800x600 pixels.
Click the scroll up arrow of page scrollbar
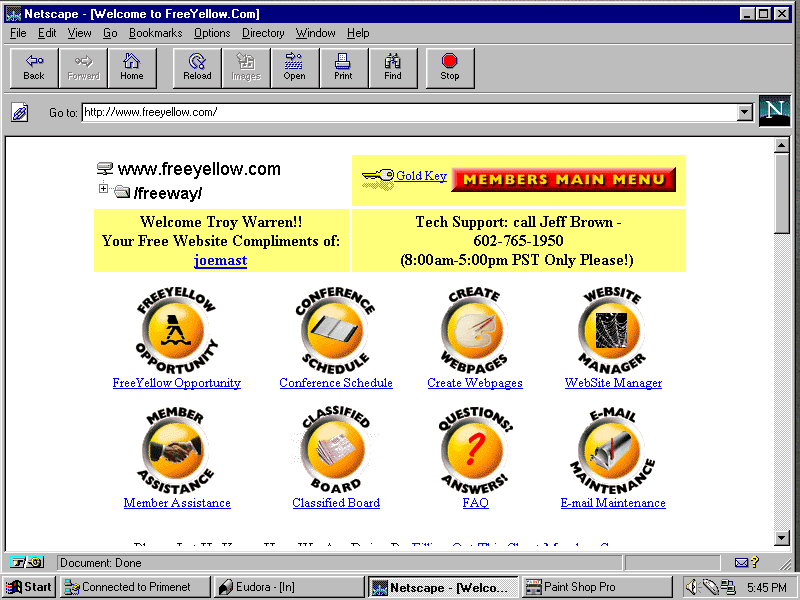(x=782, y=146)
